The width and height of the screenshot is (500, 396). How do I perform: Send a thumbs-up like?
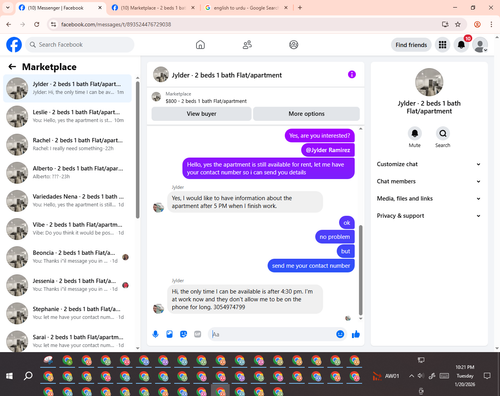(356, 334)
